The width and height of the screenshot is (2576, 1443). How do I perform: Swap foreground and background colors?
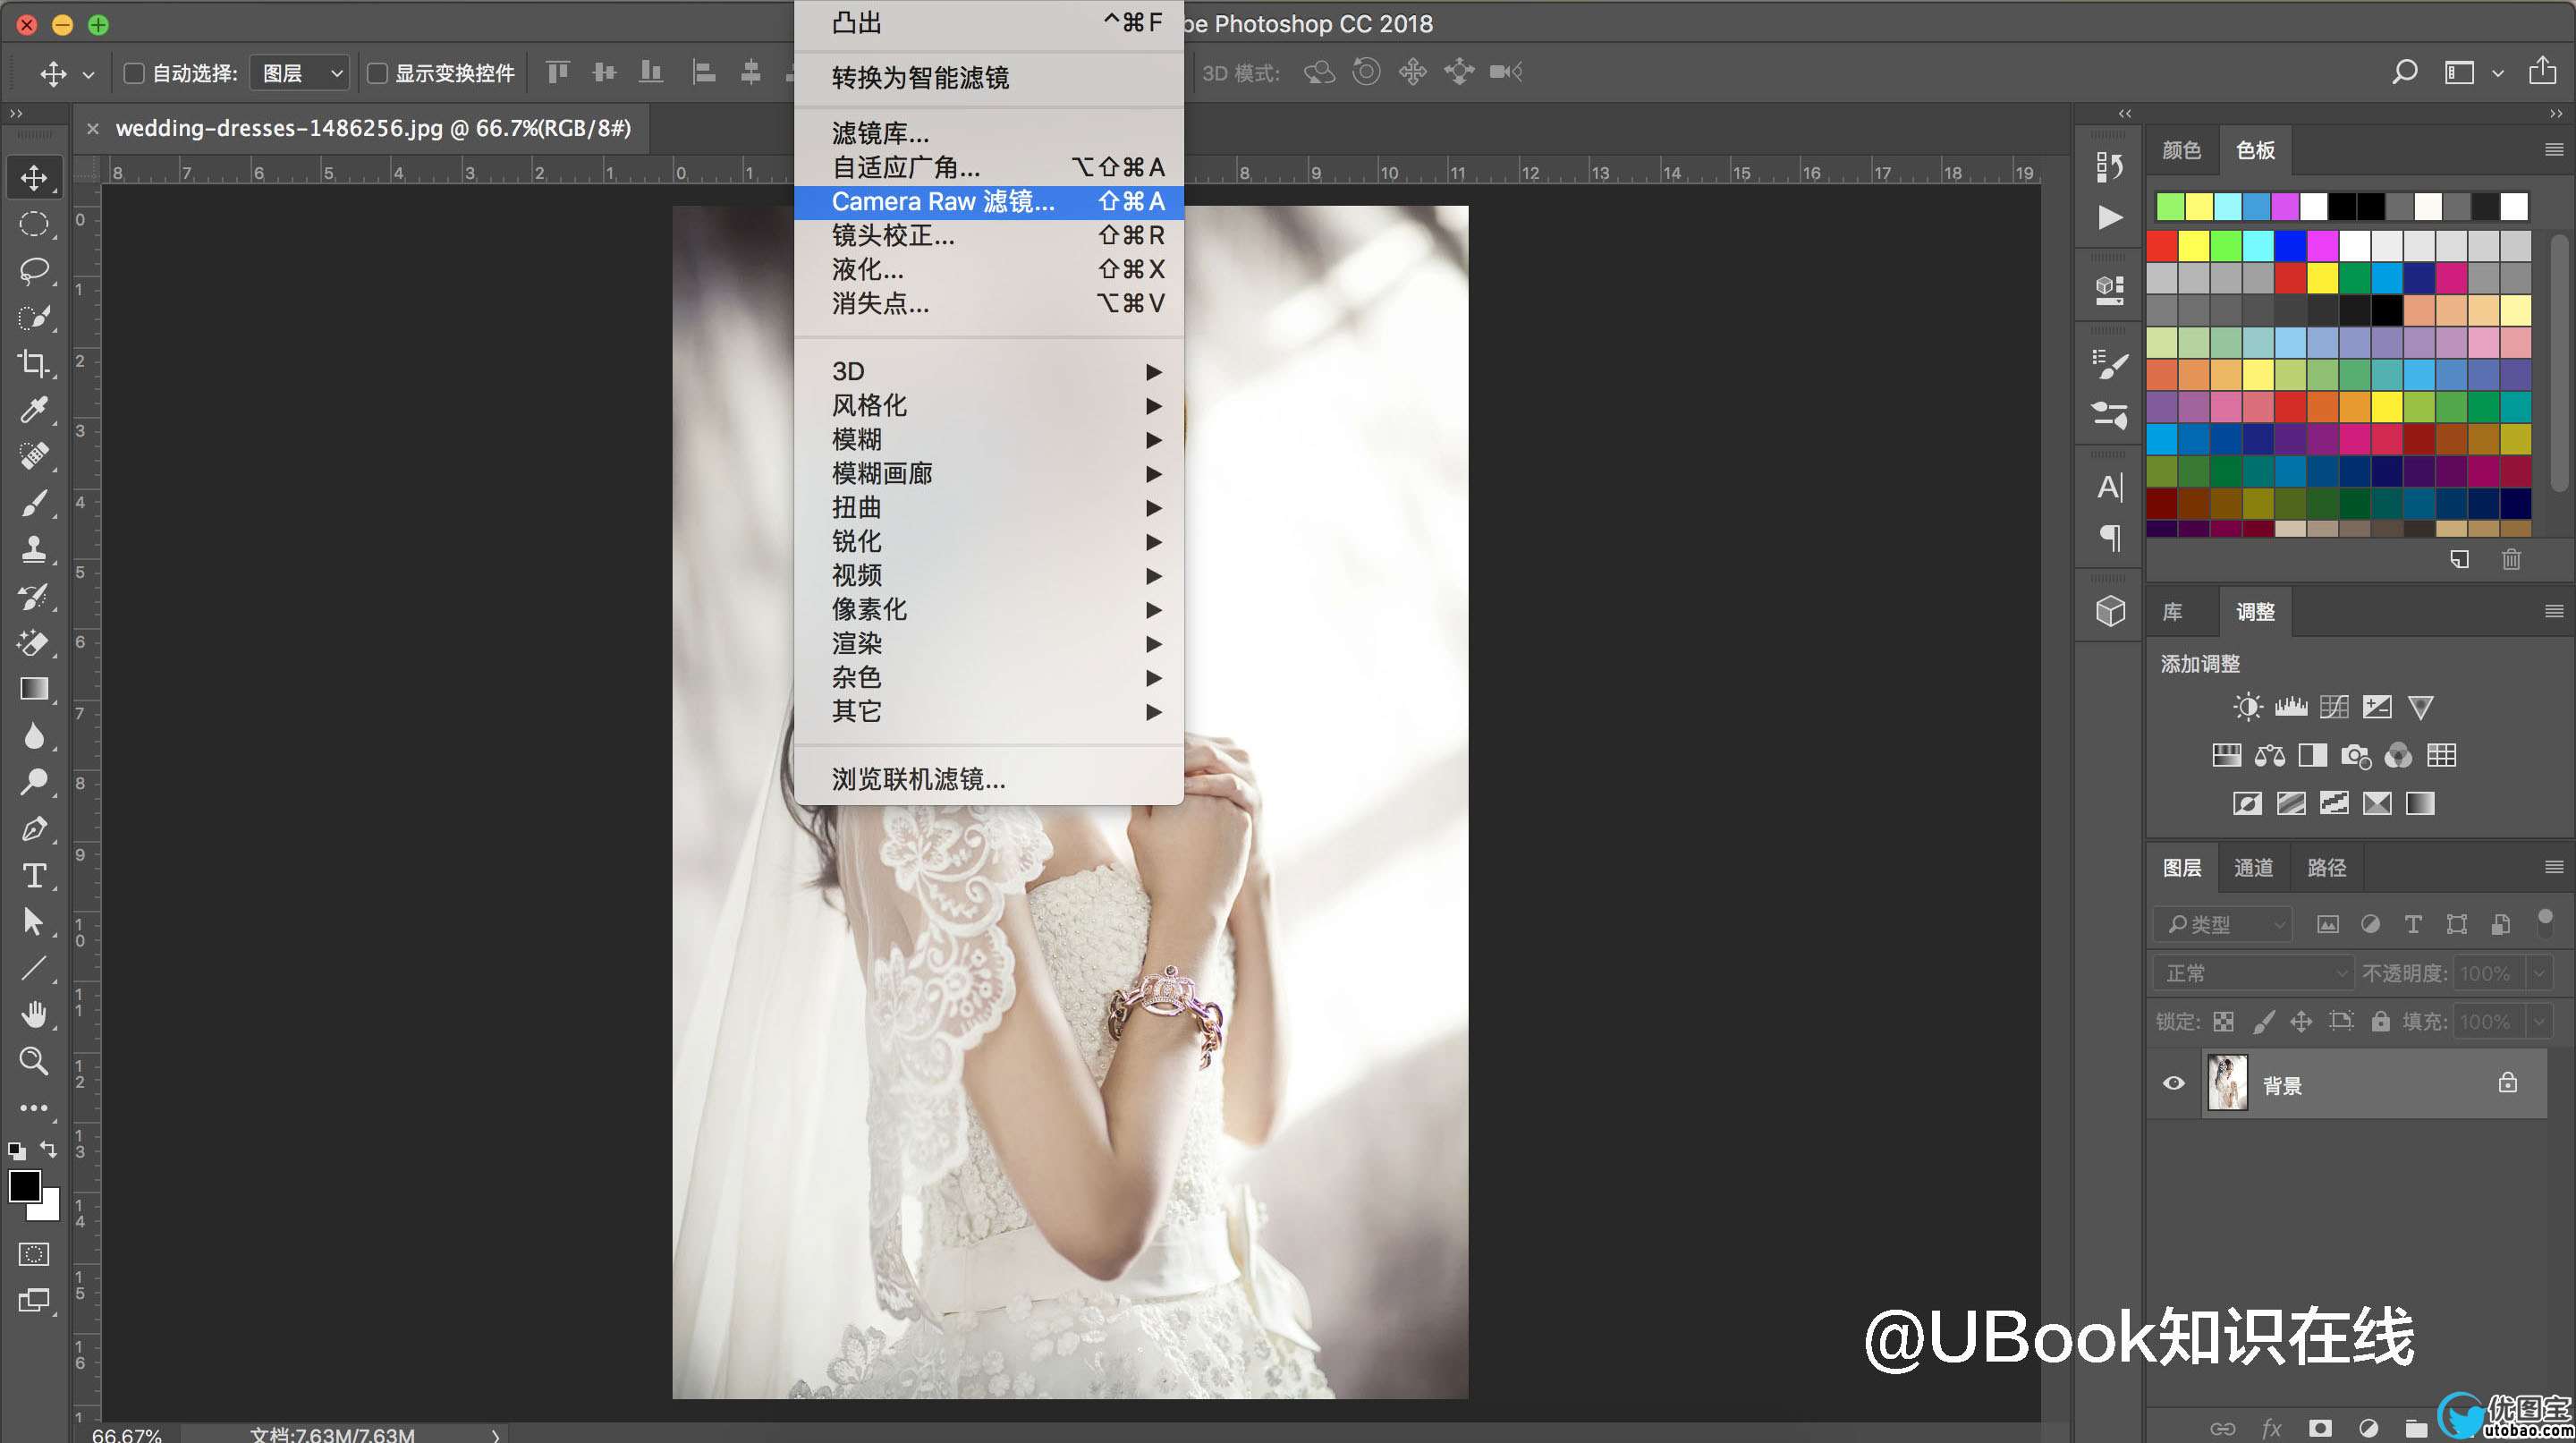point(48,1149)
